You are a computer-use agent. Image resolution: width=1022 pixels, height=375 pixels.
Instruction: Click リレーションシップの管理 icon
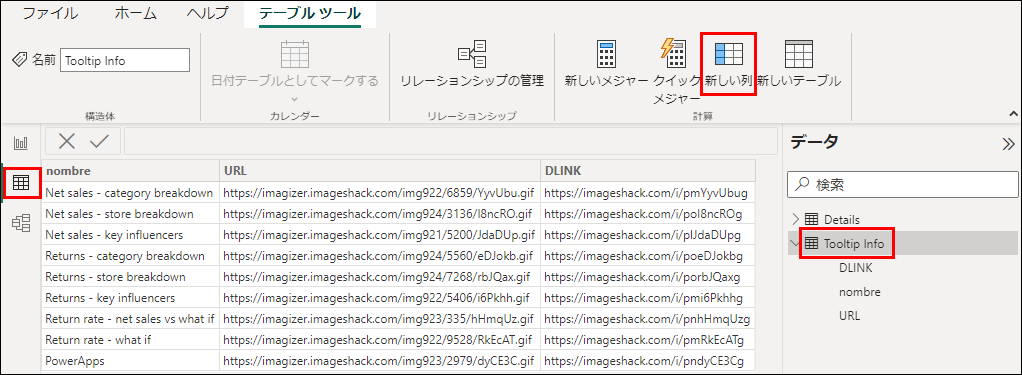[x=472, y=53]
